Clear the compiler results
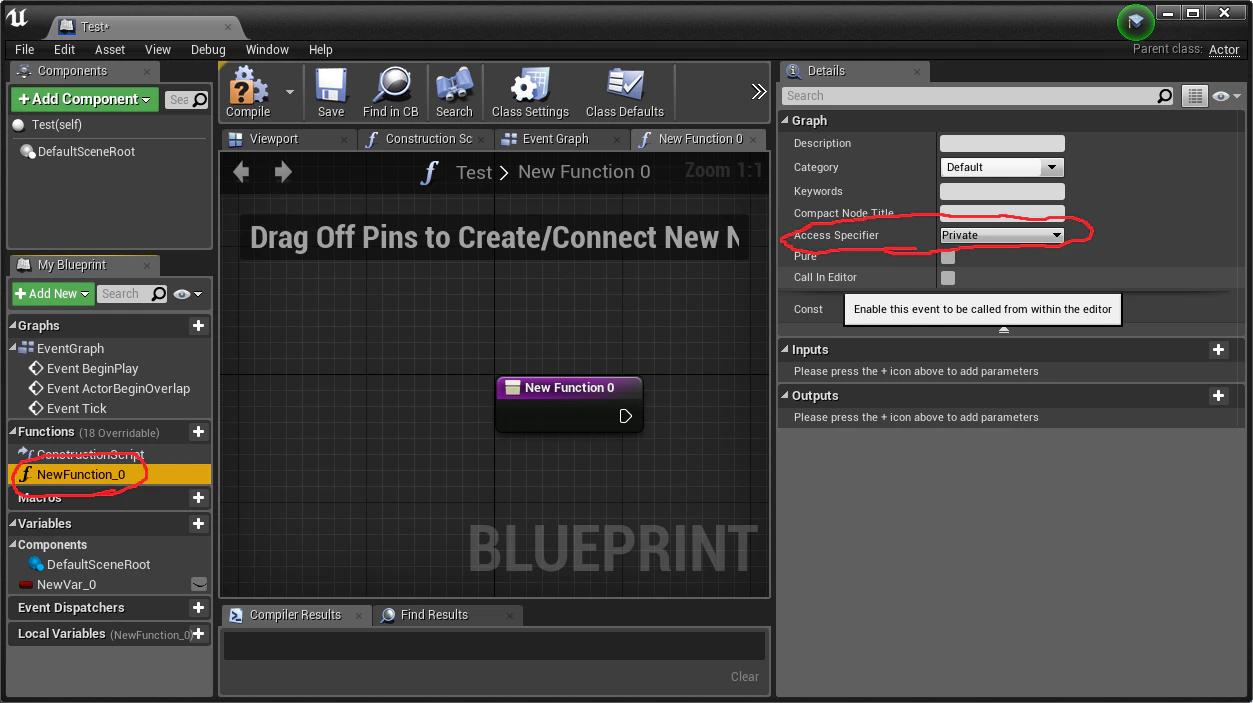The height and width of the screenshot is (703, 1253). click(745, 677)
